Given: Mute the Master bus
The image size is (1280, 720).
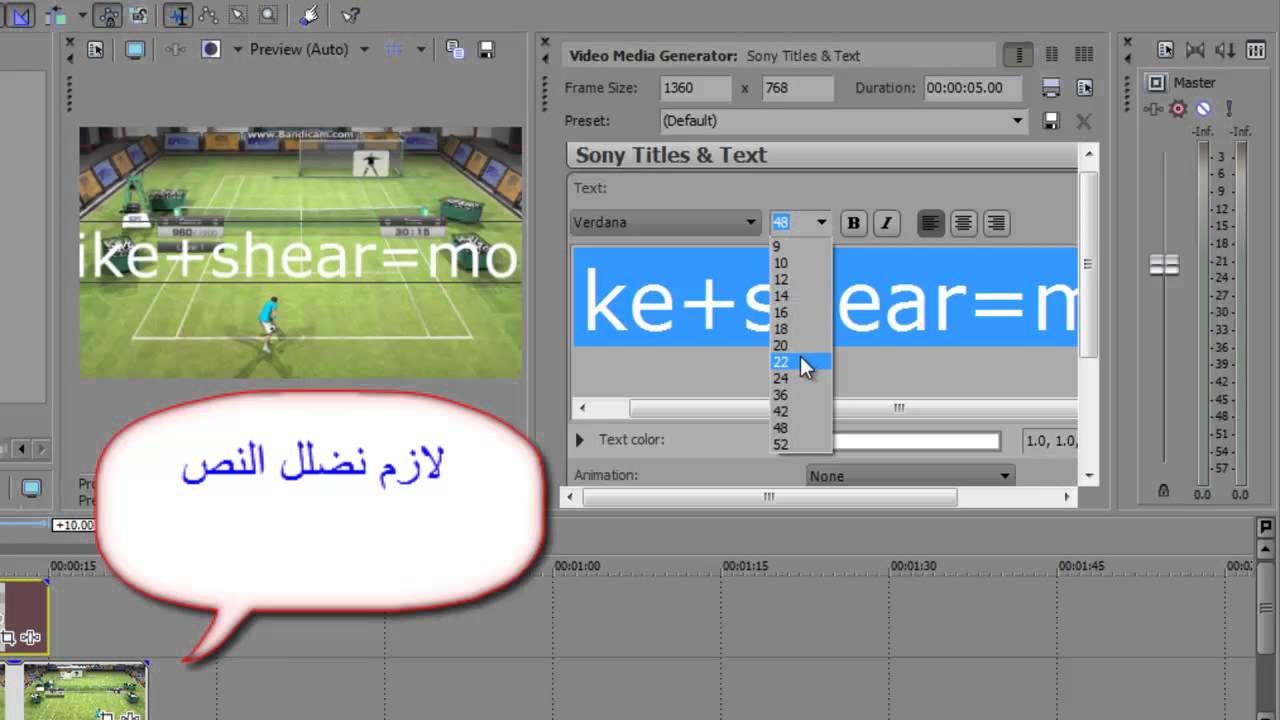Looking at the screenshot, I should point(1203,108).
